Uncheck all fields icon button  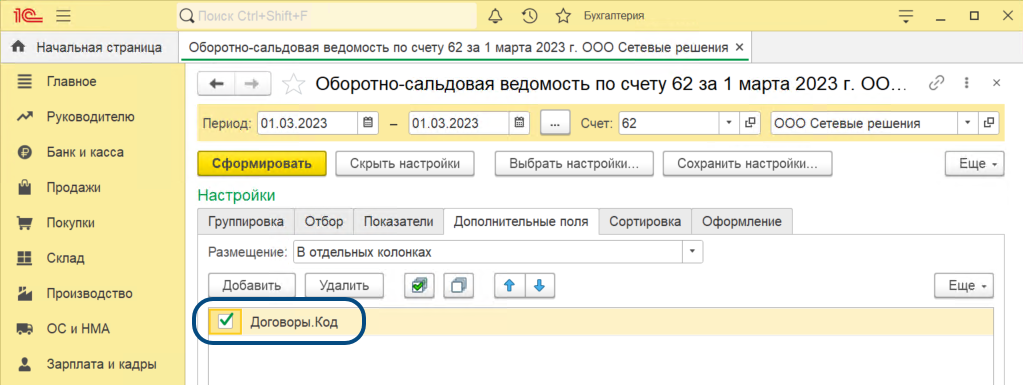pyautogui.click(x=459, y=285)
